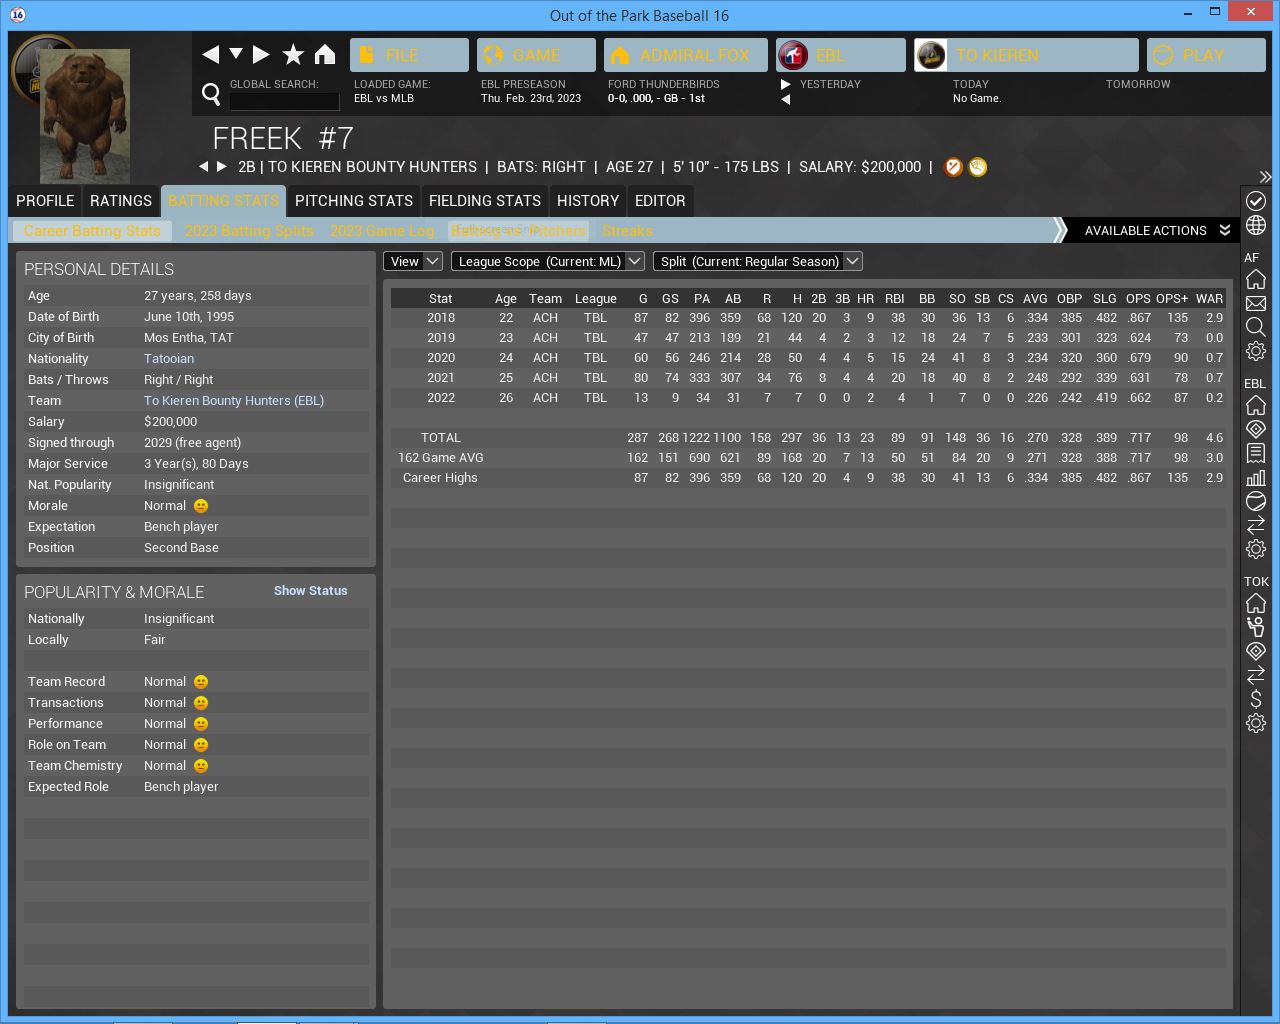The height and width of the screenshot is (1024, 1280).
Task: Click the calendar back arrow below Yesterday
Action: coord(786,99)
